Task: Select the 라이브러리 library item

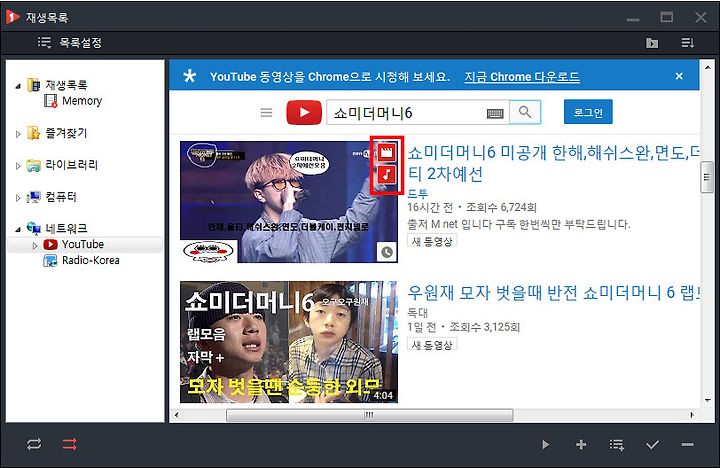Action: tap(72, 165)
